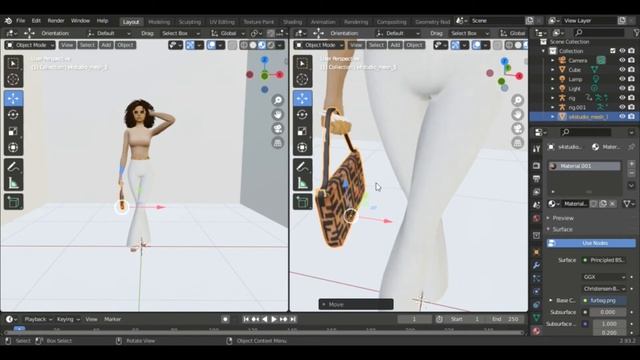640x360 pixels.
Task: Jump to timeline start
Action: pos(246,319)
